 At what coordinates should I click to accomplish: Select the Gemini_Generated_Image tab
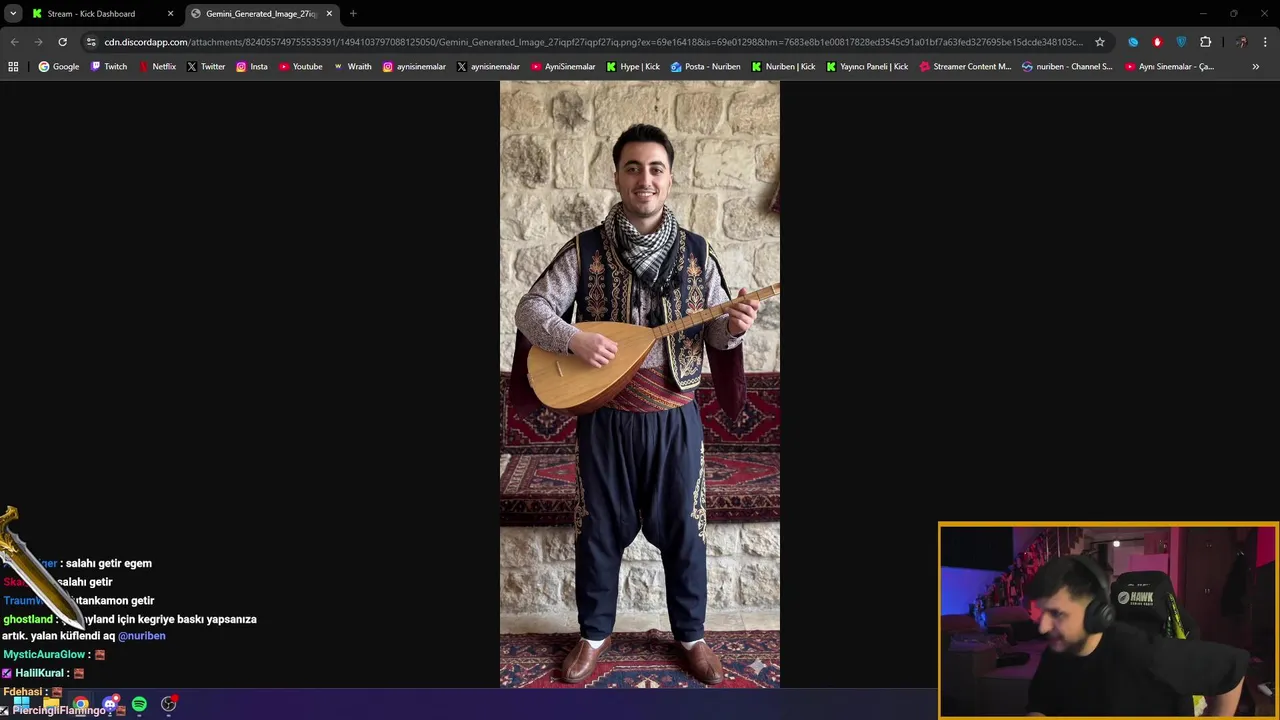coord(262,14)
